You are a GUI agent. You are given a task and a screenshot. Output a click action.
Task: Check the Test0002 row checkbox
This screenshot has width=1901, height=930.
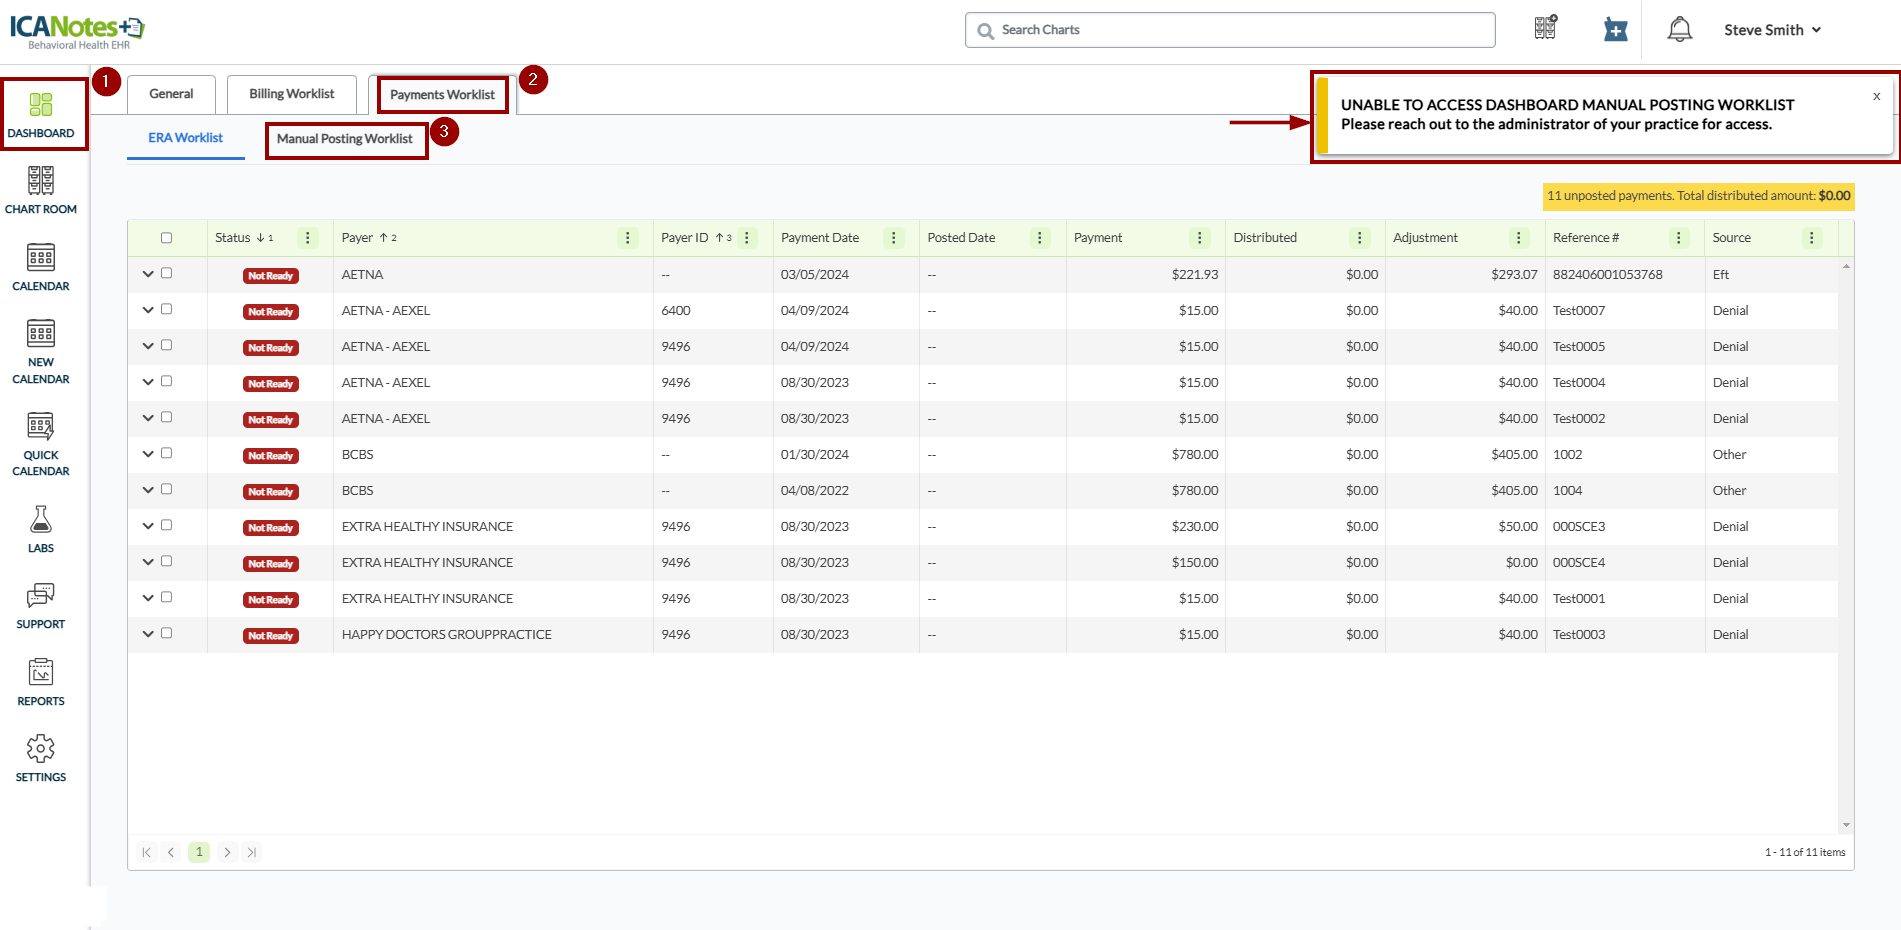click(166, 417)
